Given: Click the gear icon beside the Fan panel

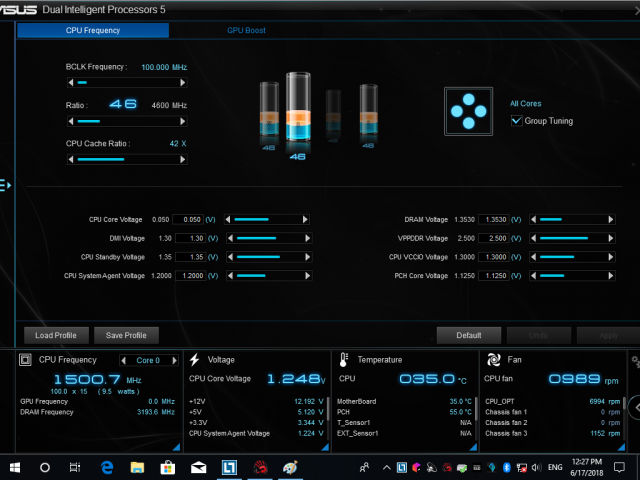Looking at the screenshot, I should [x=634, y=359].
